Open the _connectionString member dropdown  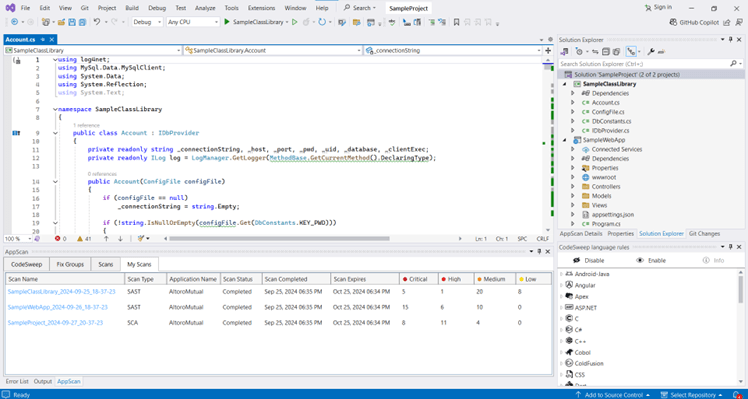(x=453, y=50)
